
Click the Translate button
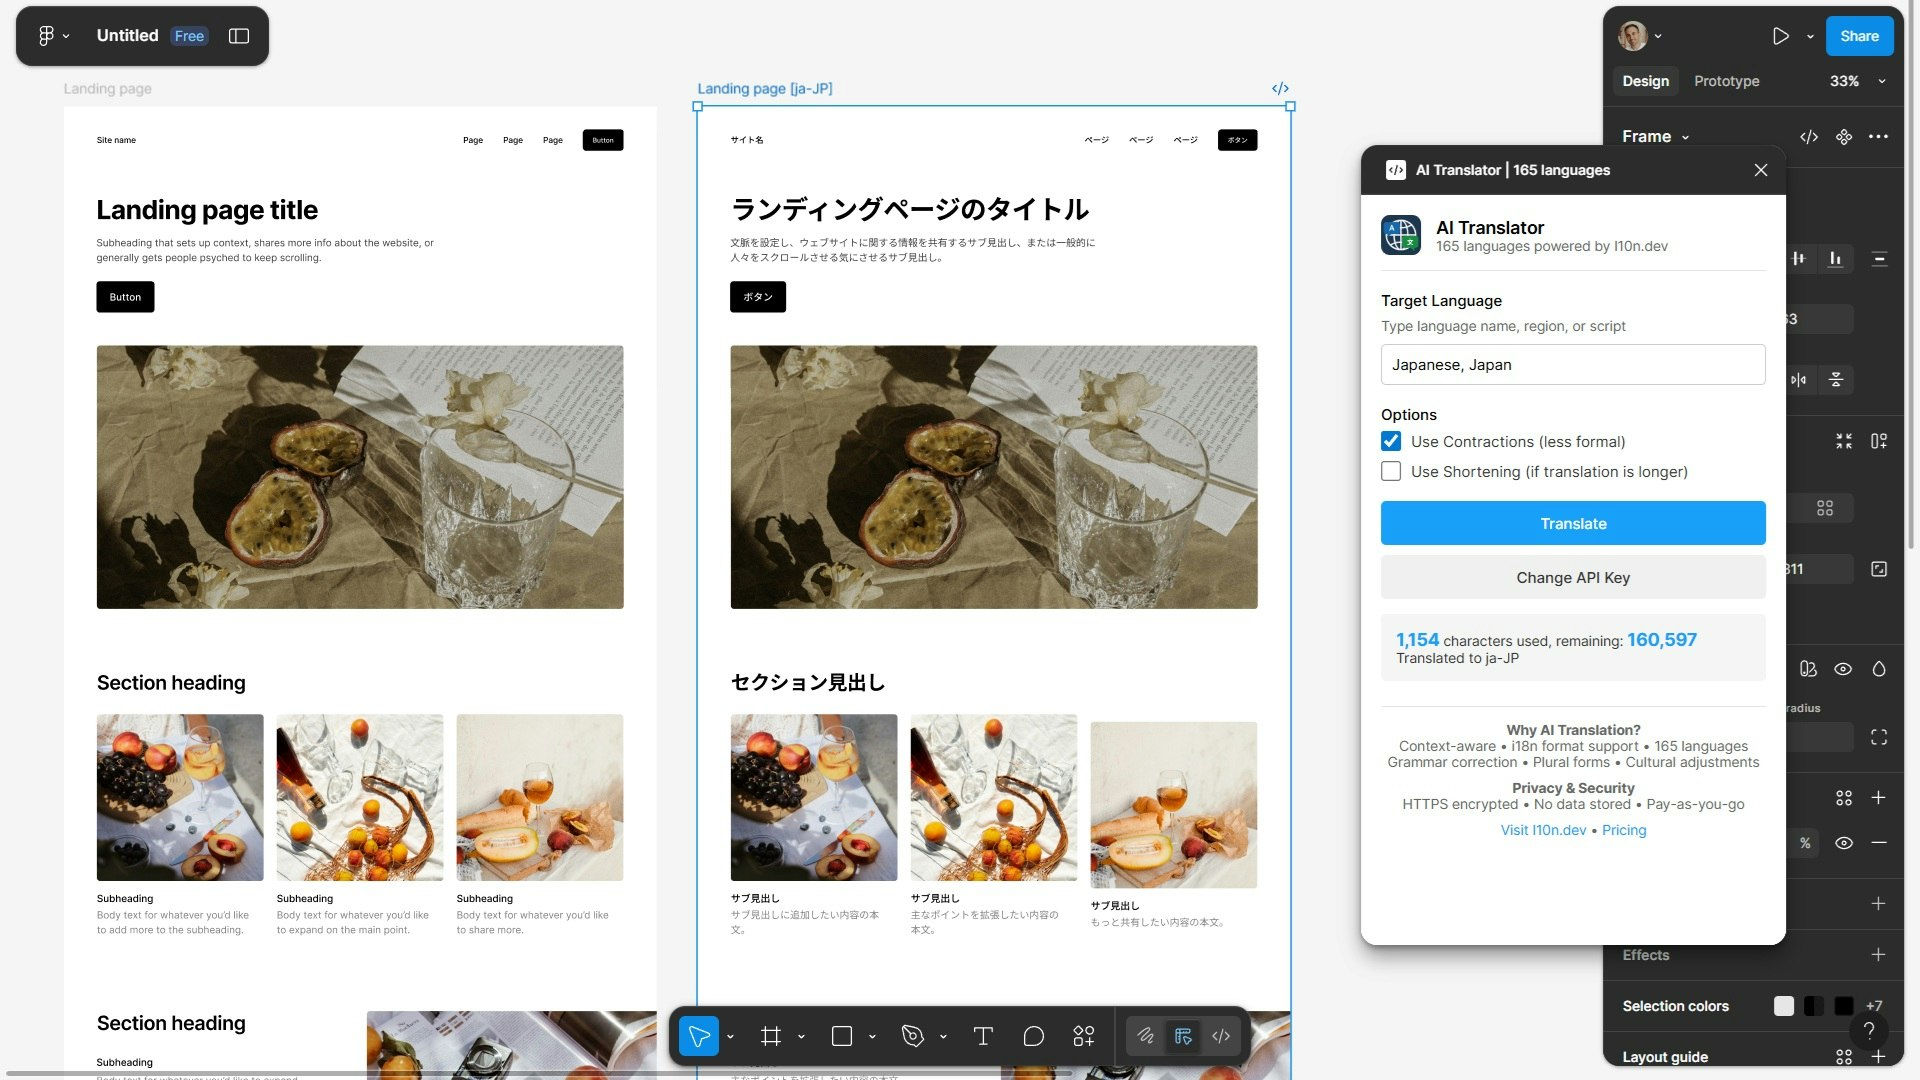coord(1572,523)
